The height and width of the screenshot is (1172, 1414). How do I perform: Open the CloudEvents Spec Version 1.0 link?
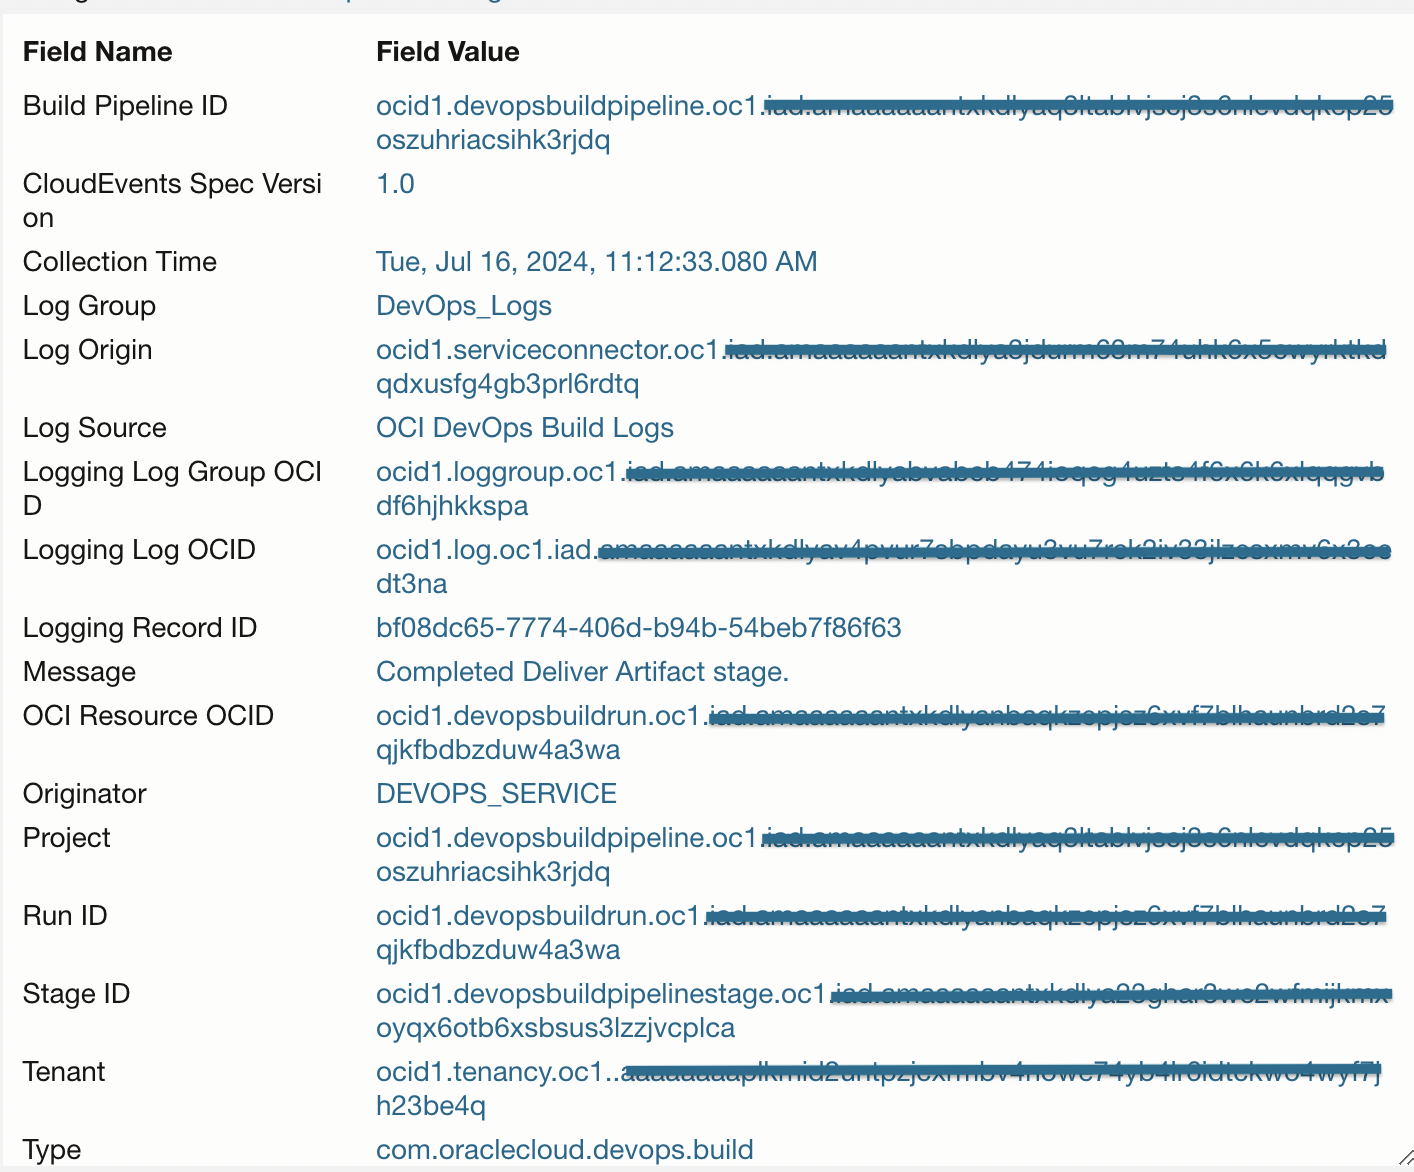(x=395, y=184)
